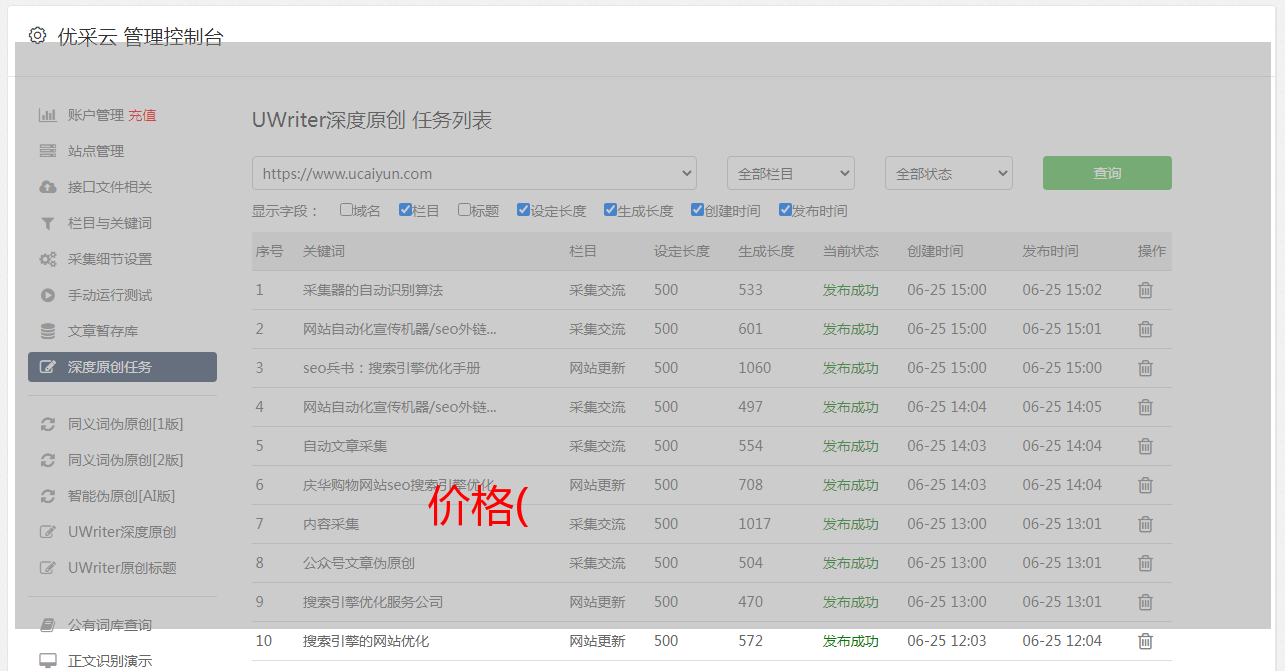Go to 文章暂存库 menu item
The image size is (1285, 671).
pos(103,331)
